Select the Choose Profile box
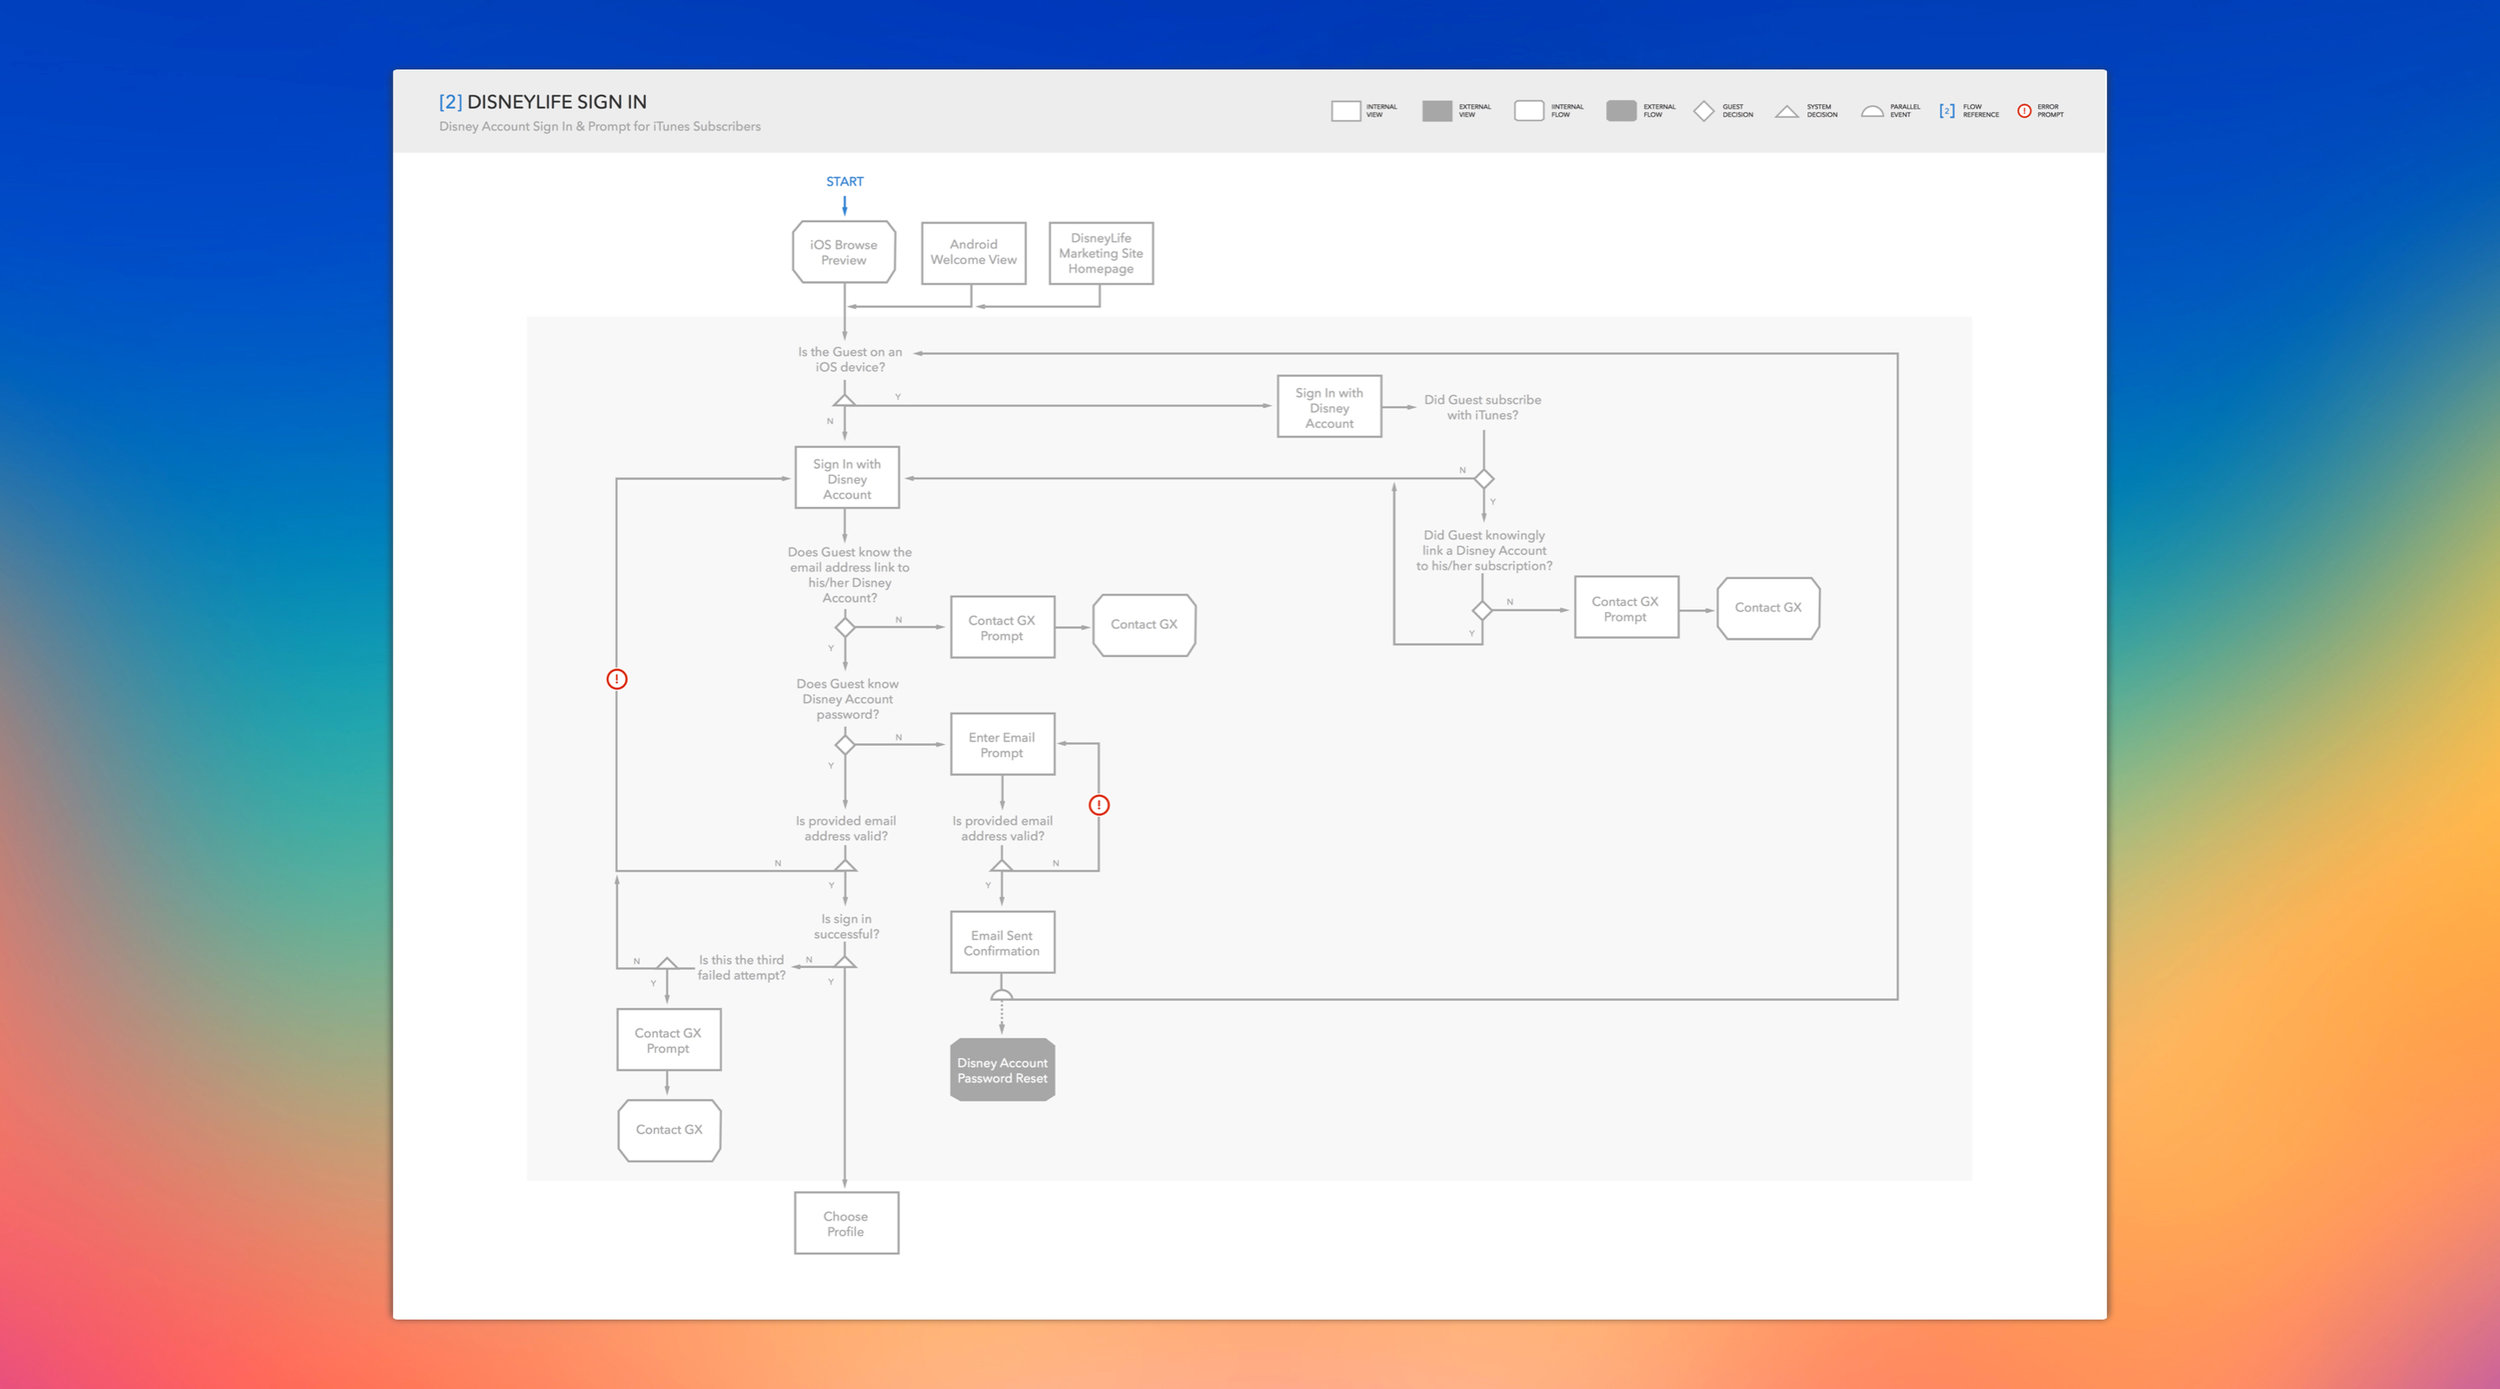This screenshot has height=1389, width=2500. click(x=847, y=1223)
